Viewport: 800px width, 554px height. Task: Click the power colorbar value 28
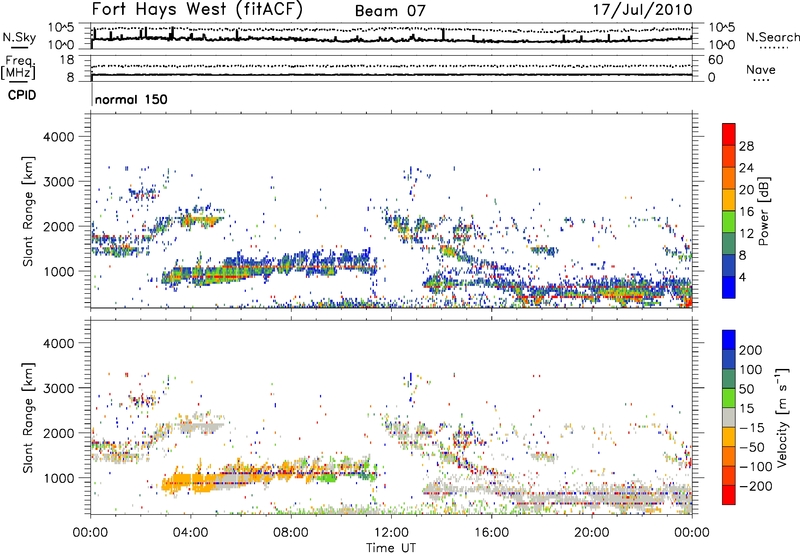click(746, 146)
